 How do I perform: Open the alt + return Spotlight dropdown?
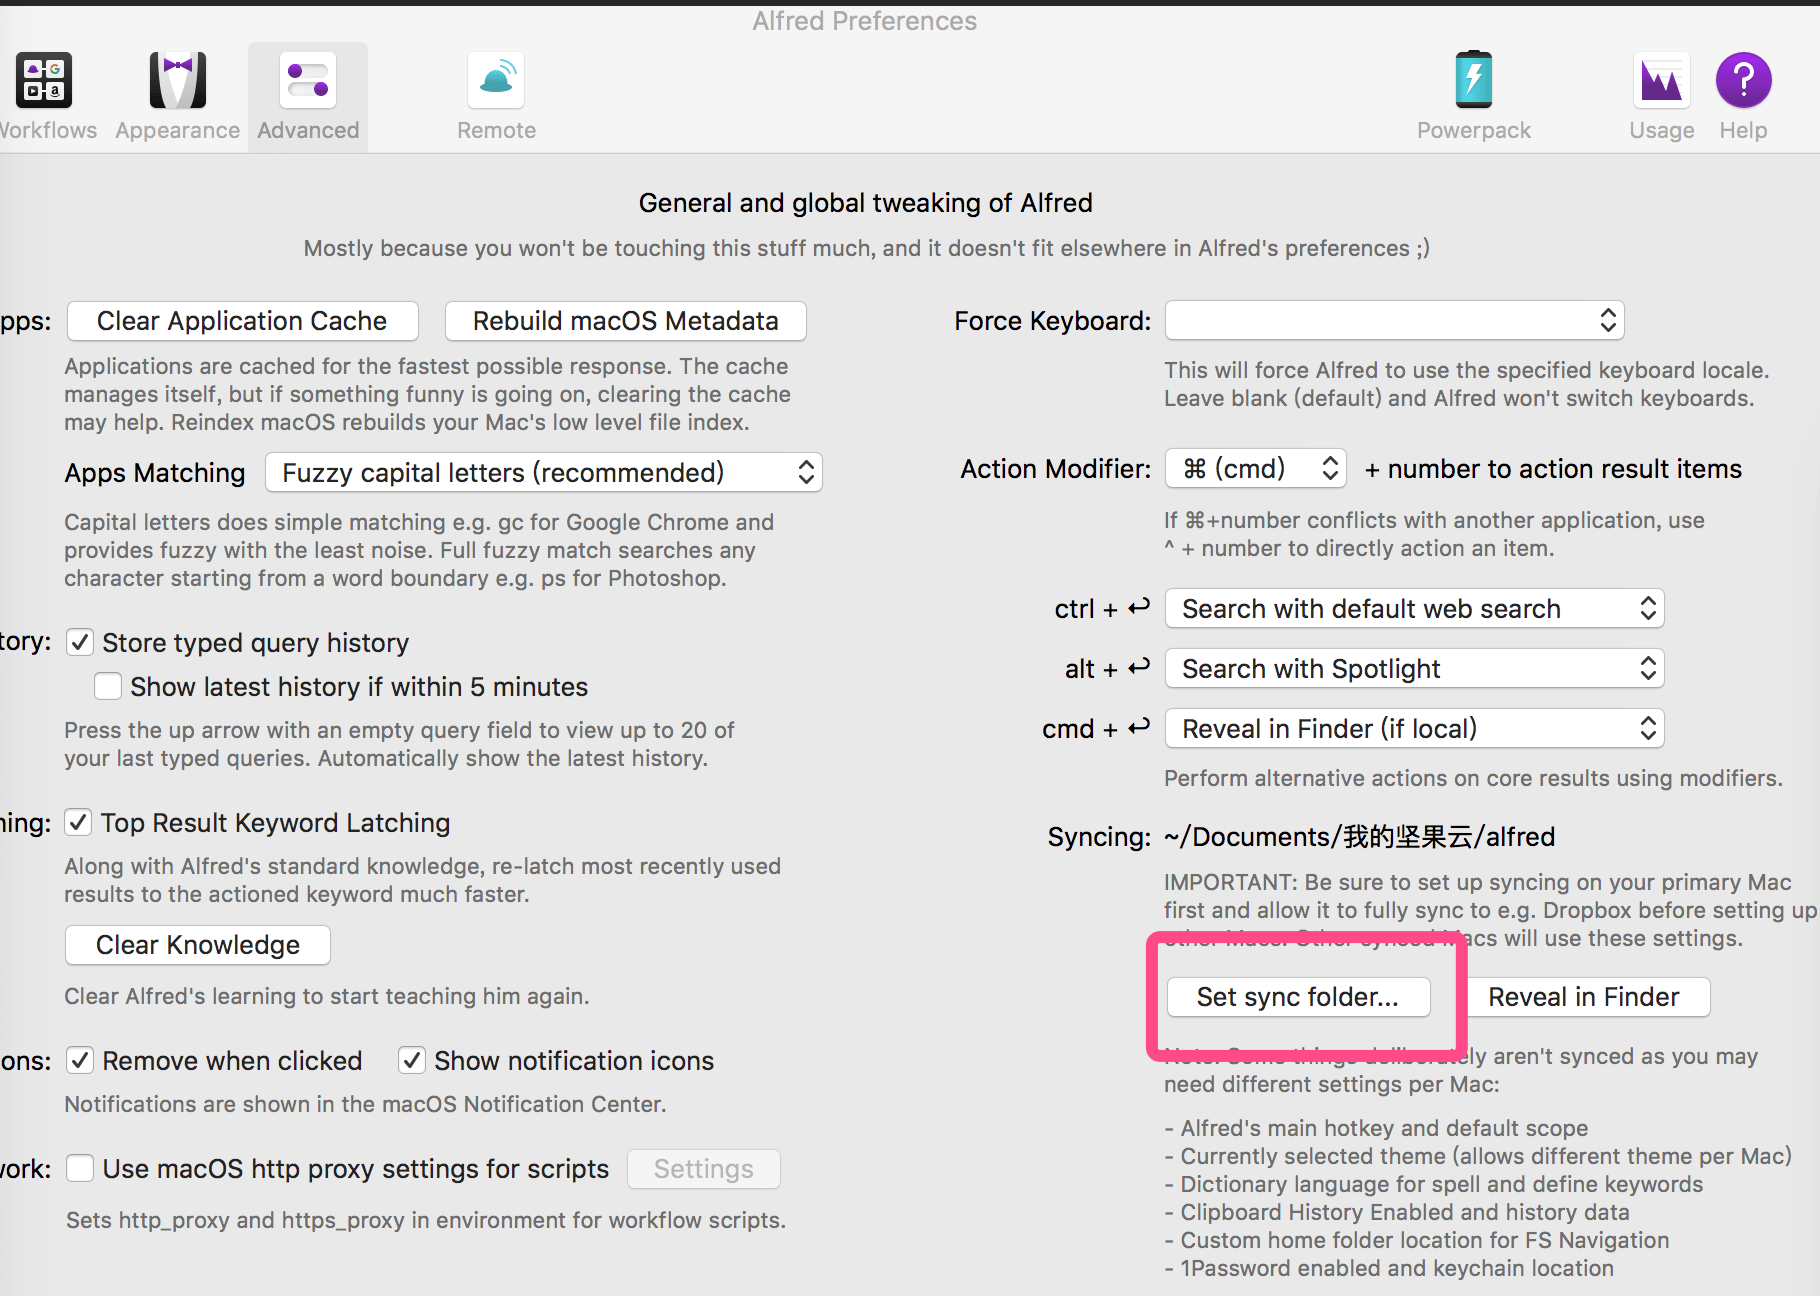pyautogui.click(x=1415, y=668)
